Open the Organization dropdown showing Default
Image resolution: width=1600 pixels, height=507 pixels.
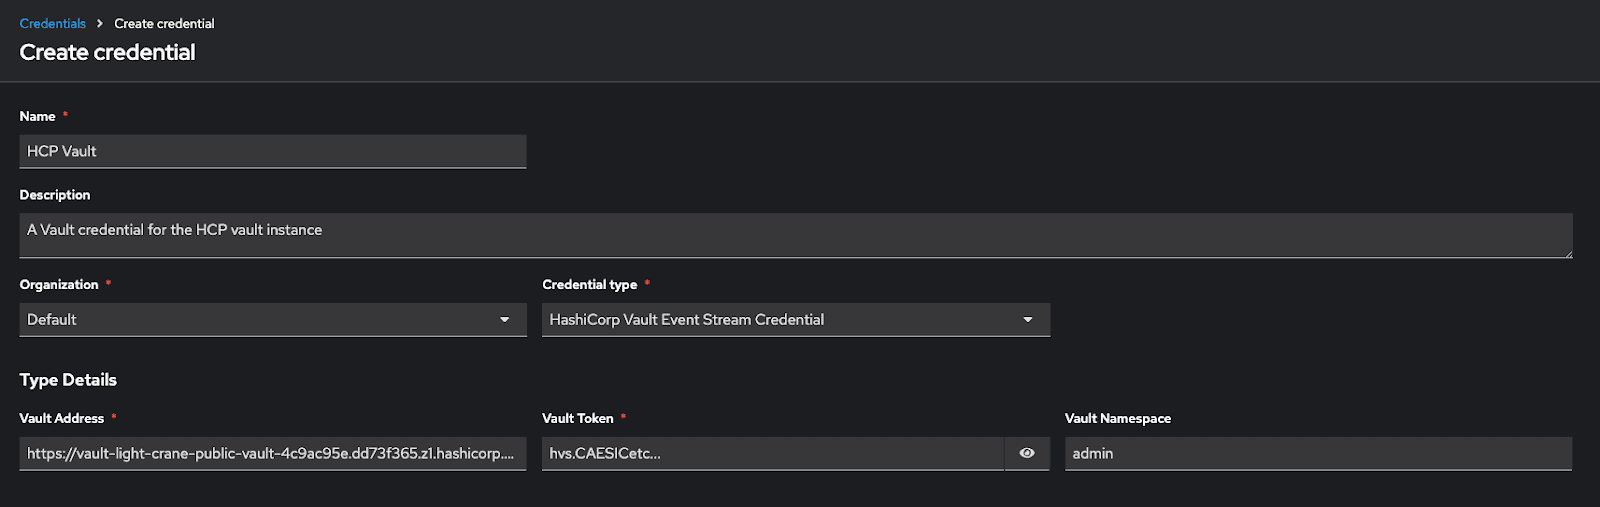(x=260, y=319)
